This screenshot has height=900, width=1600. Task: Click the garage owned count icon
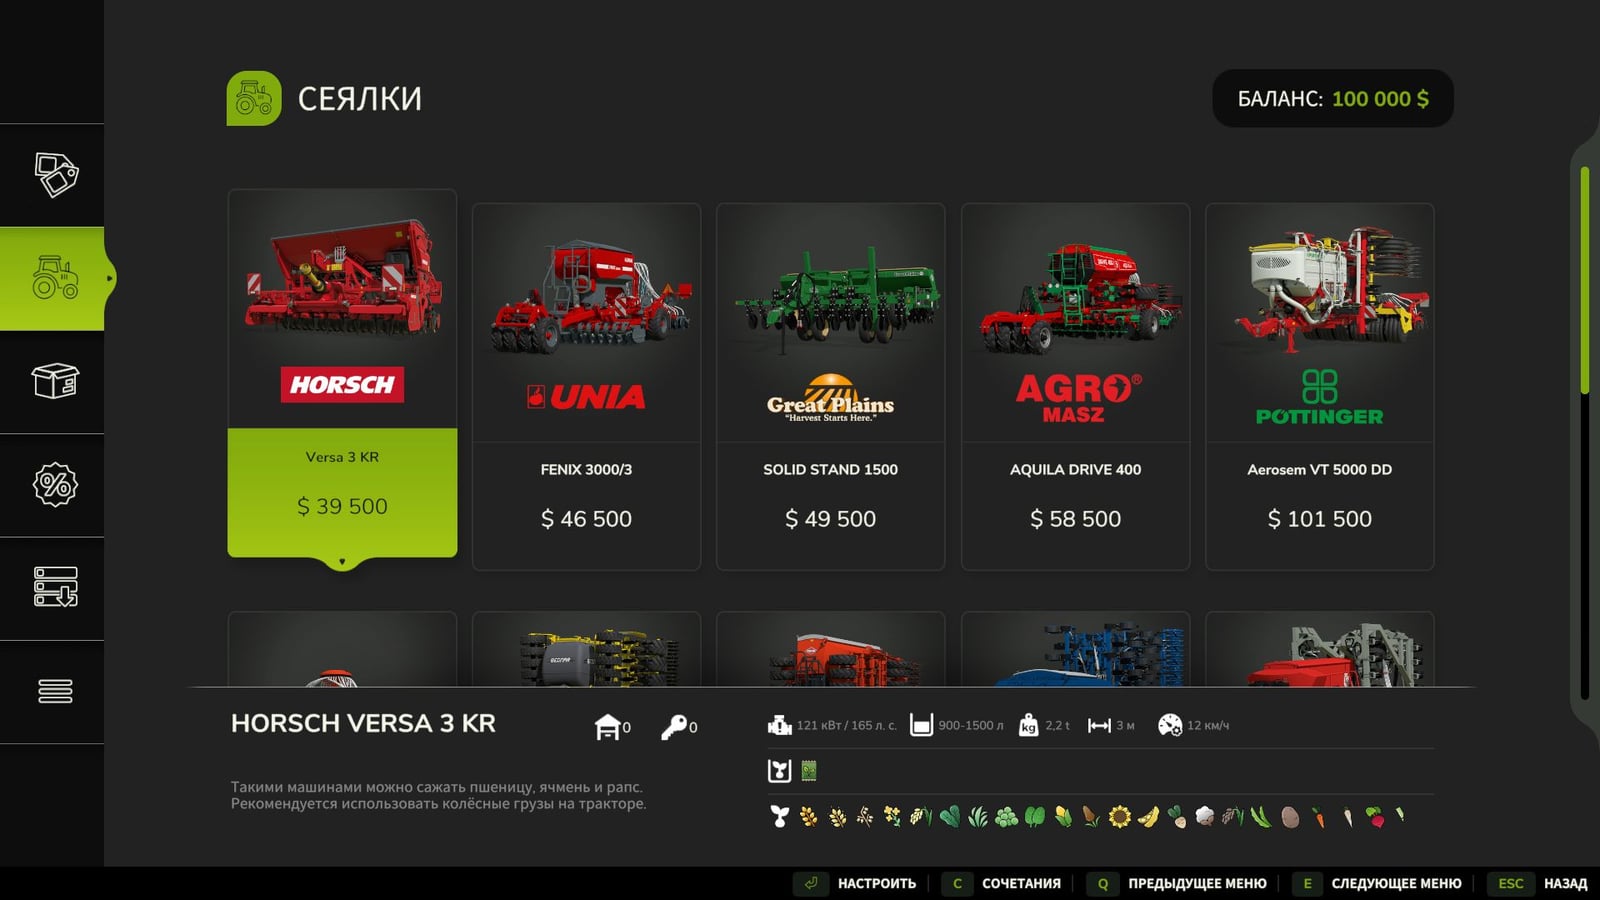[x=607, y=727]
